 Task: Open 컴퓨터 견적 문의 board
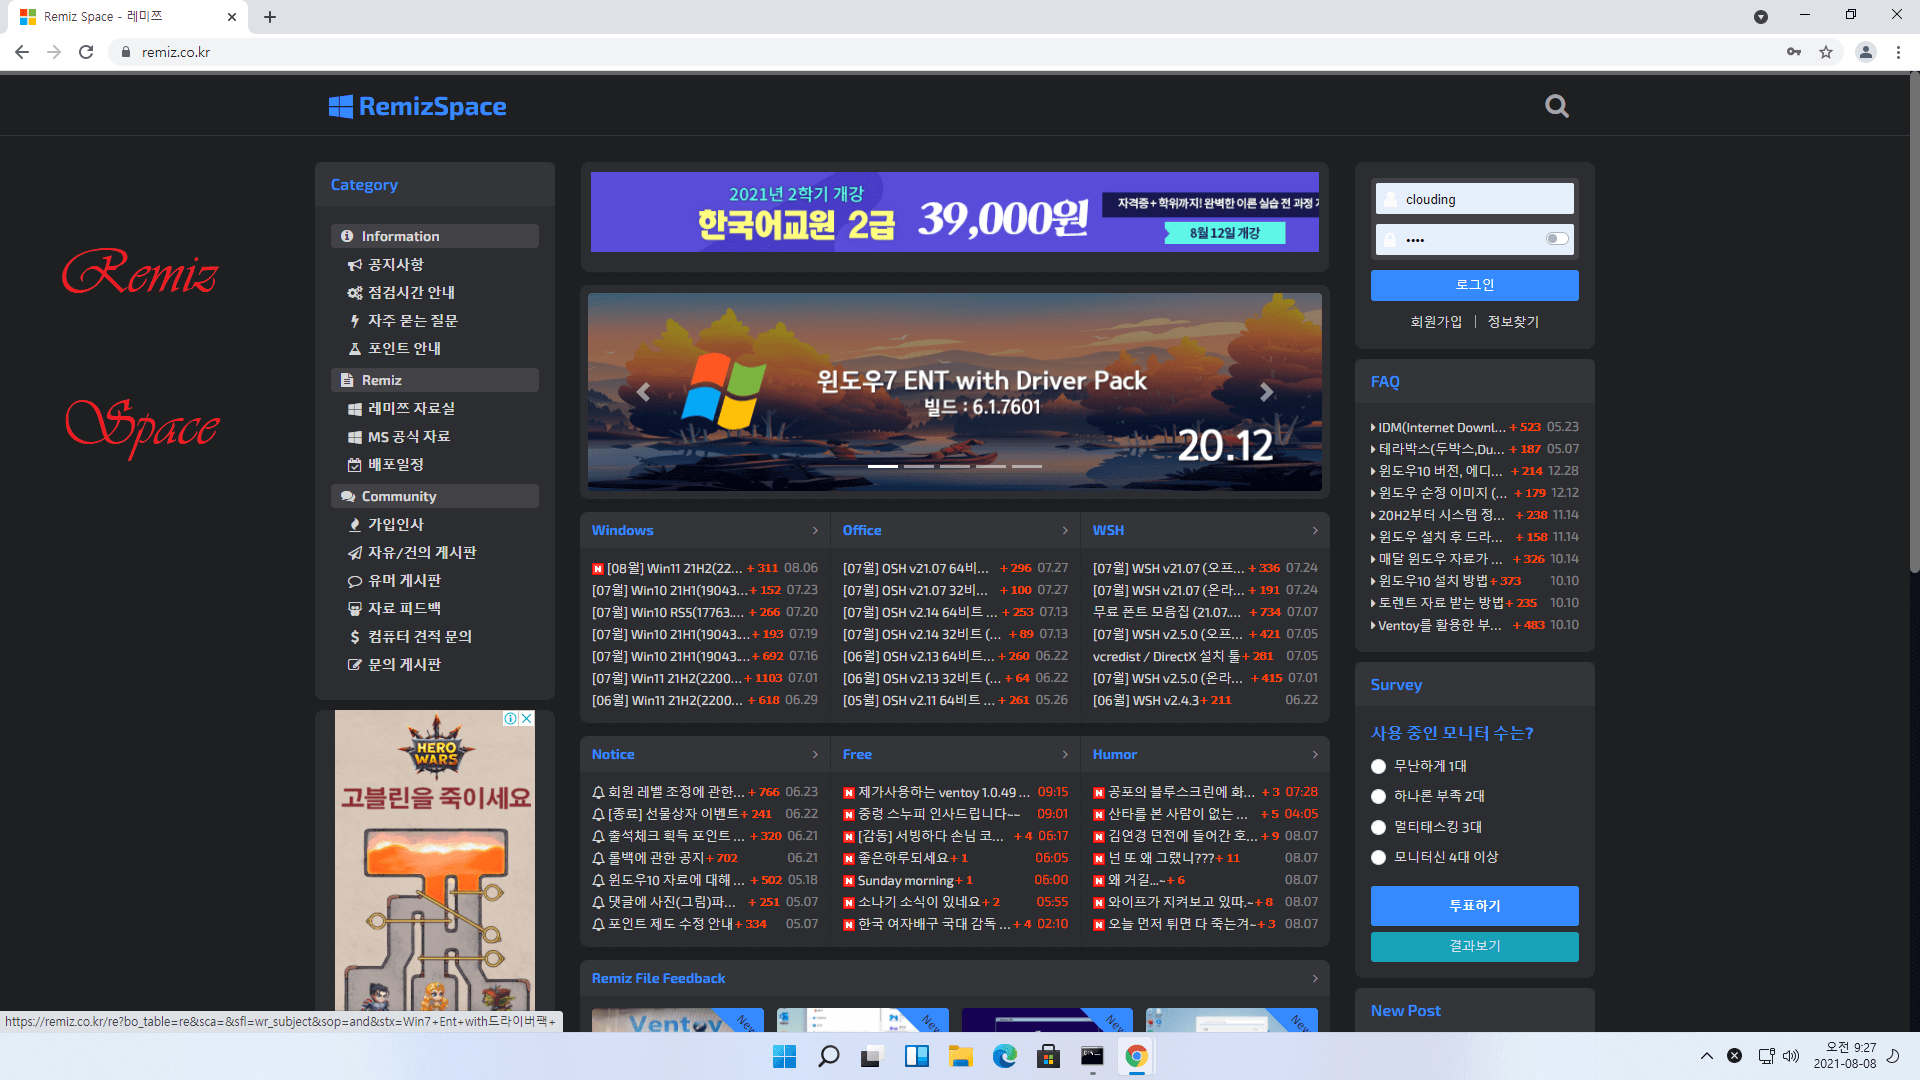pyautogui.click(x=410, y=636)
